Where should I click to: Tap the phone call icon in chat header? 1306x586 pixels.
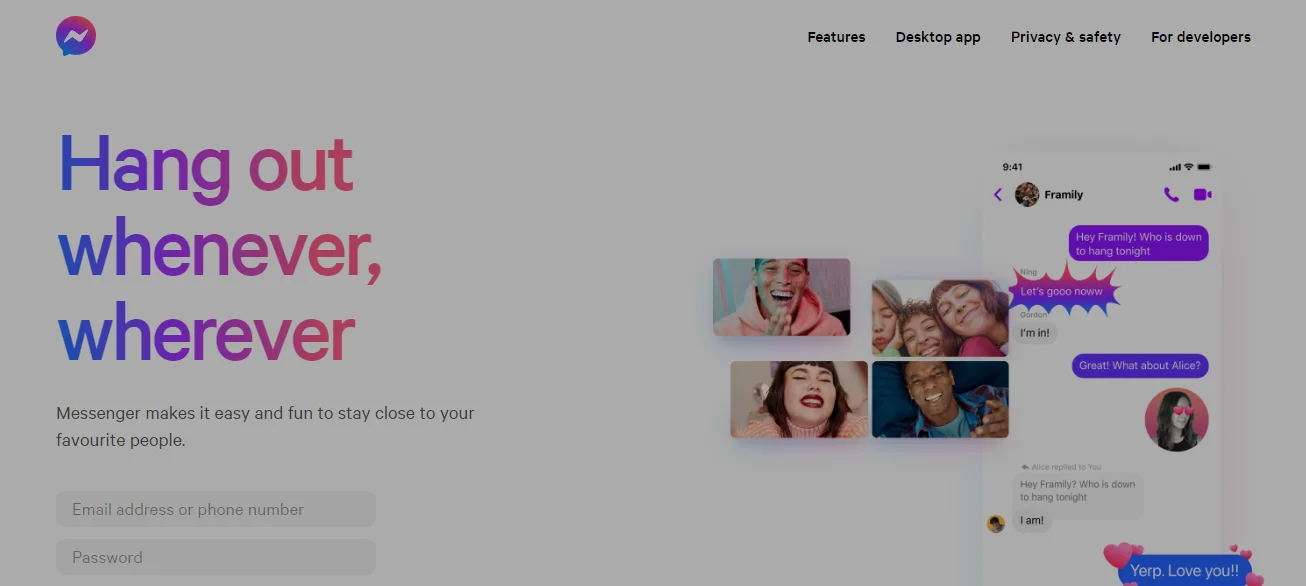pyautogui.click(x=1171, y=194)
